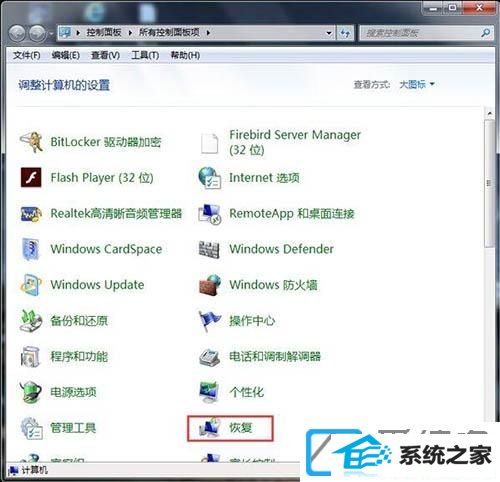Open the 工具(T) menu
500x482 pixels.
(145, 55)
